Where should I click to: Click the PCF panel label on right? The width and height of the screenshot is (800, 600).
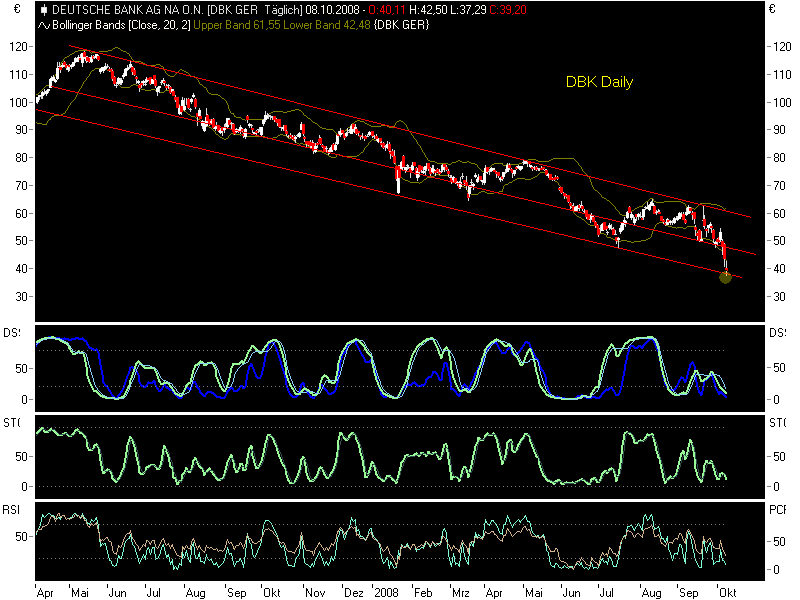pyautogui.click(x=777, y=510)
